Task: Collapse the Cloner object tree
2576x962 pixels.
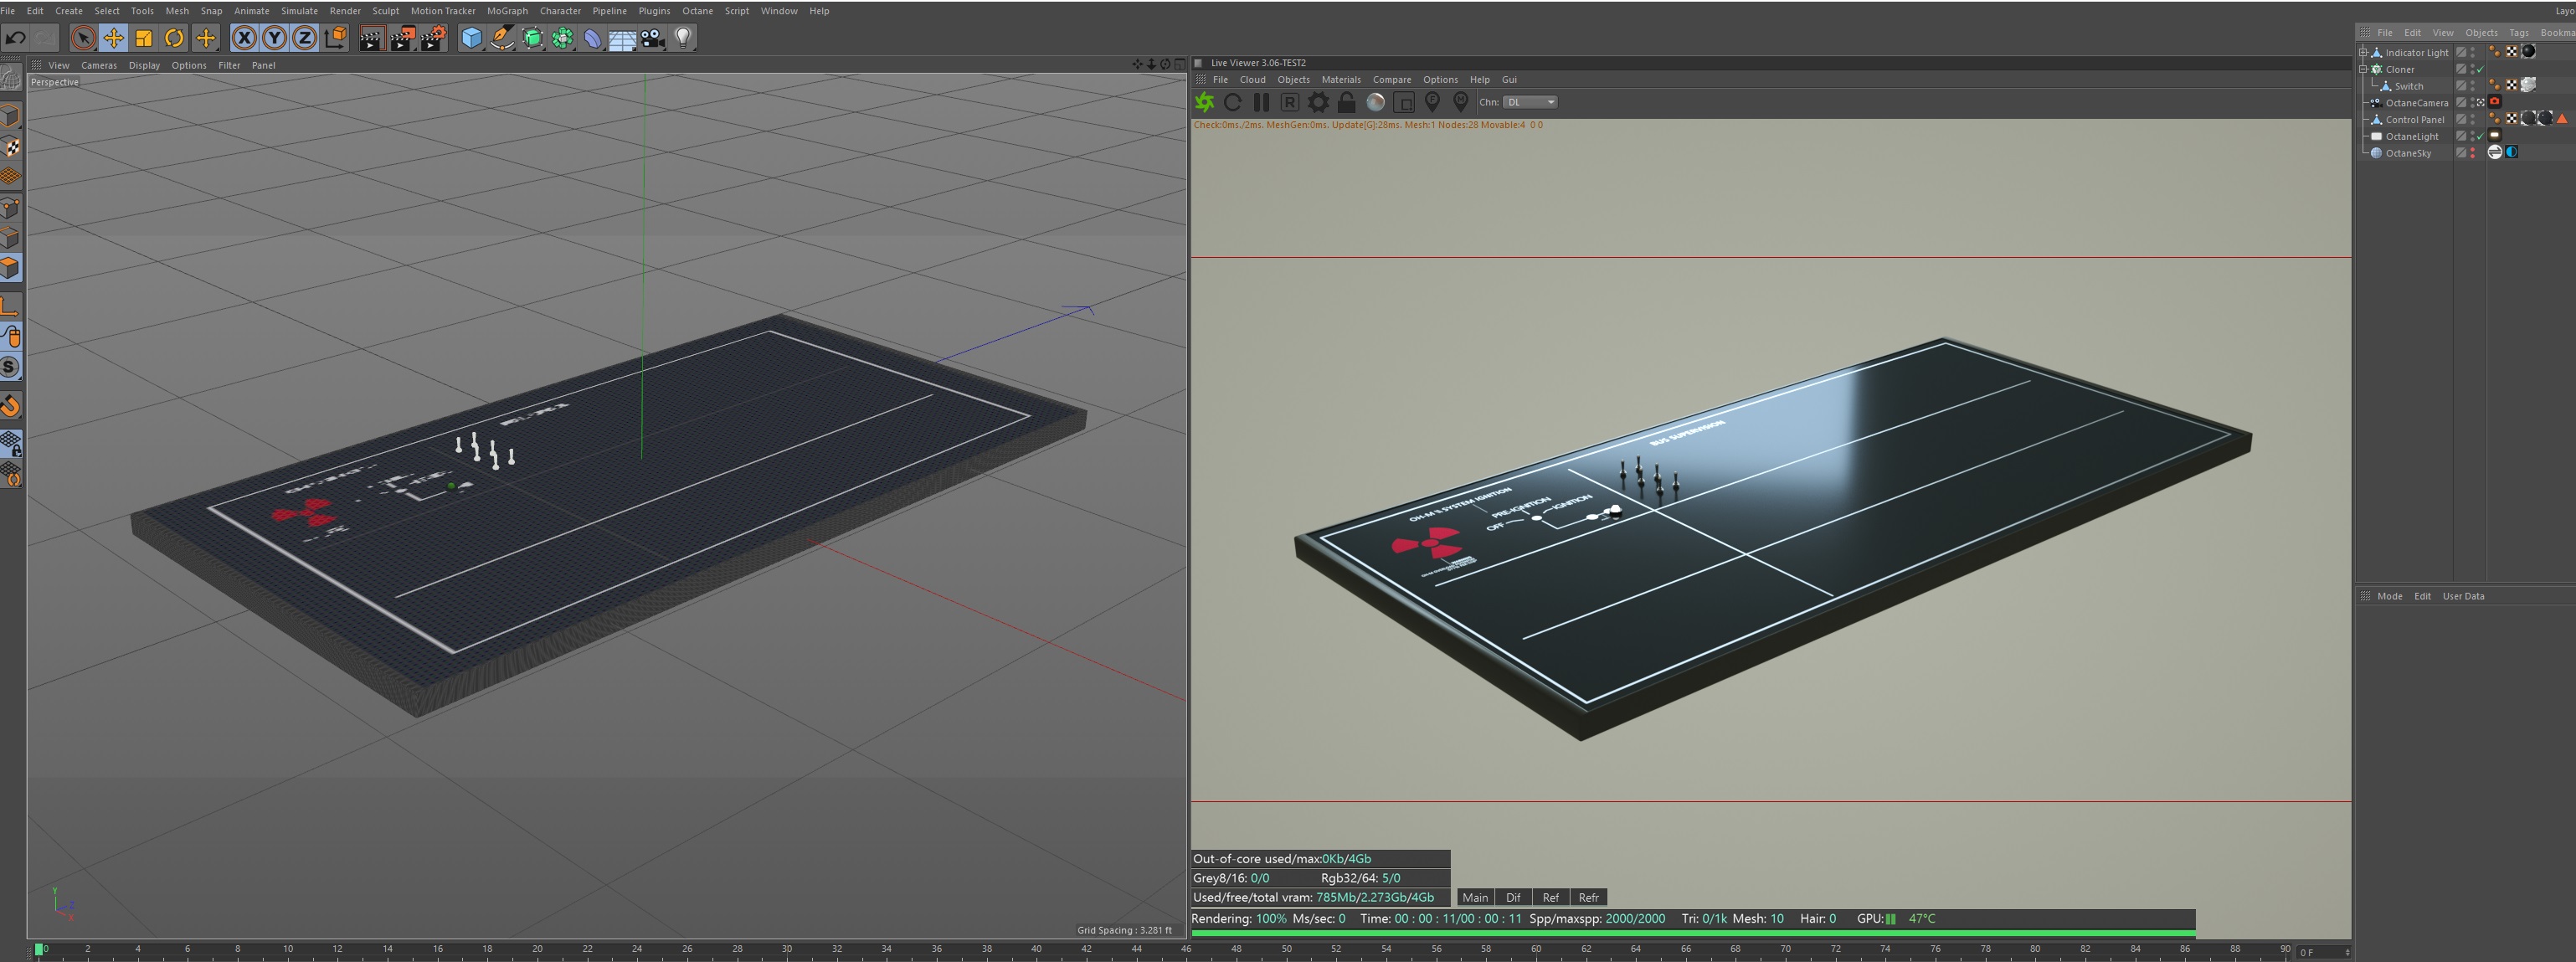Action: (2363, 69)
